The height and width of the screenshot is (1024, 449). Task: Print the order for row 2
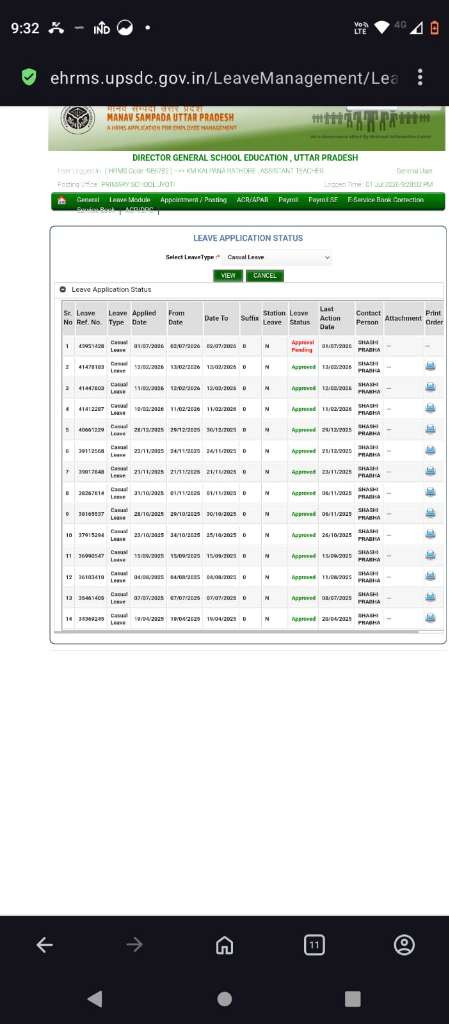430,366
